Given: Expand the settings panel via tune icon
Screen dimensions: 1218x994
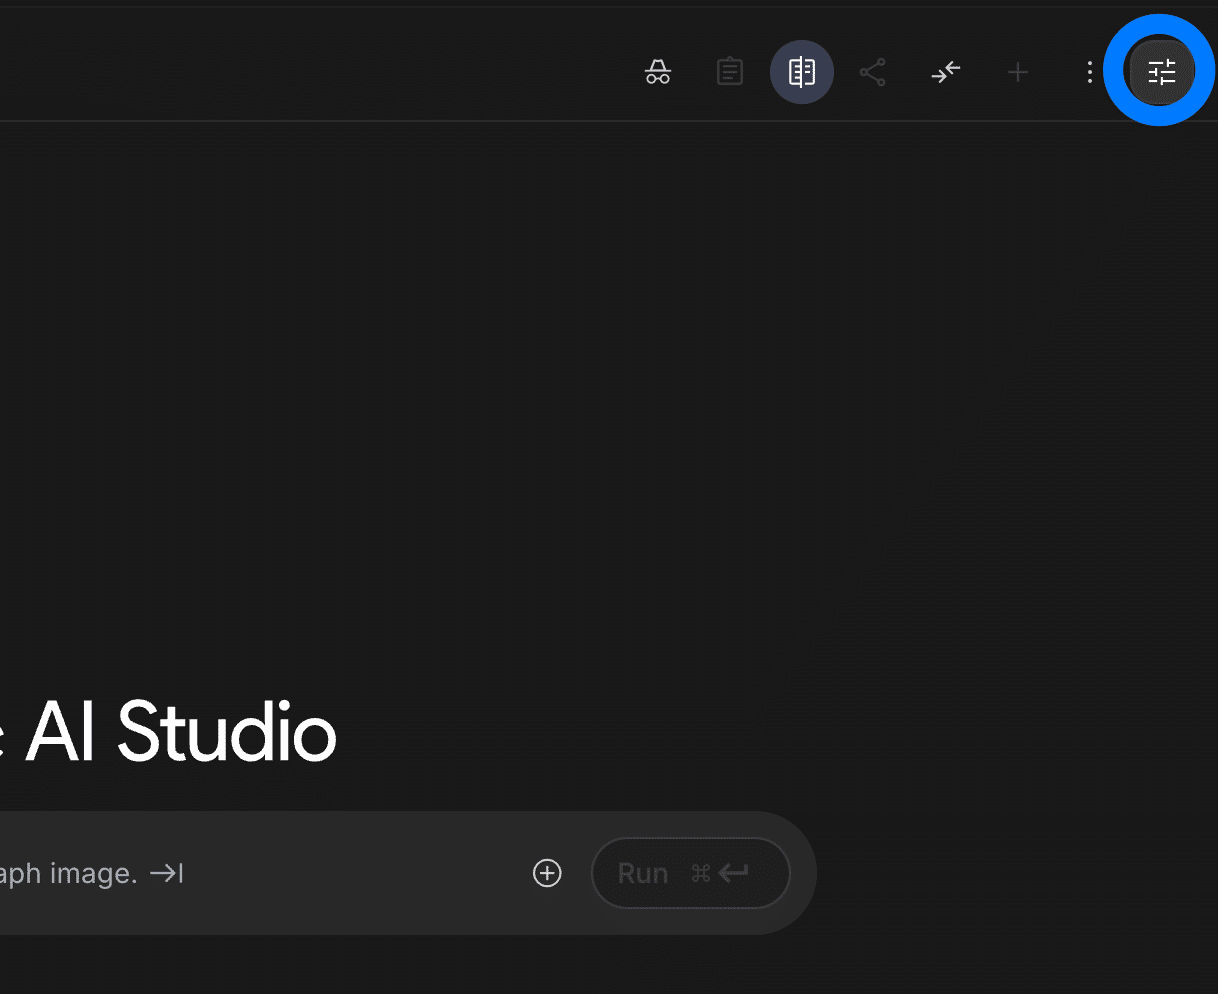Looking at the screenshot, I should click(x=1161, y=72).
